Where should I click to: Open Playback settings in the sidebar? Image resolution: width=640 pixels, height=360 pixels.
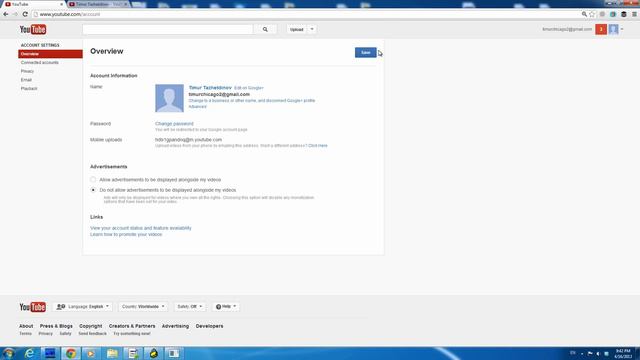tap(29, 88)
